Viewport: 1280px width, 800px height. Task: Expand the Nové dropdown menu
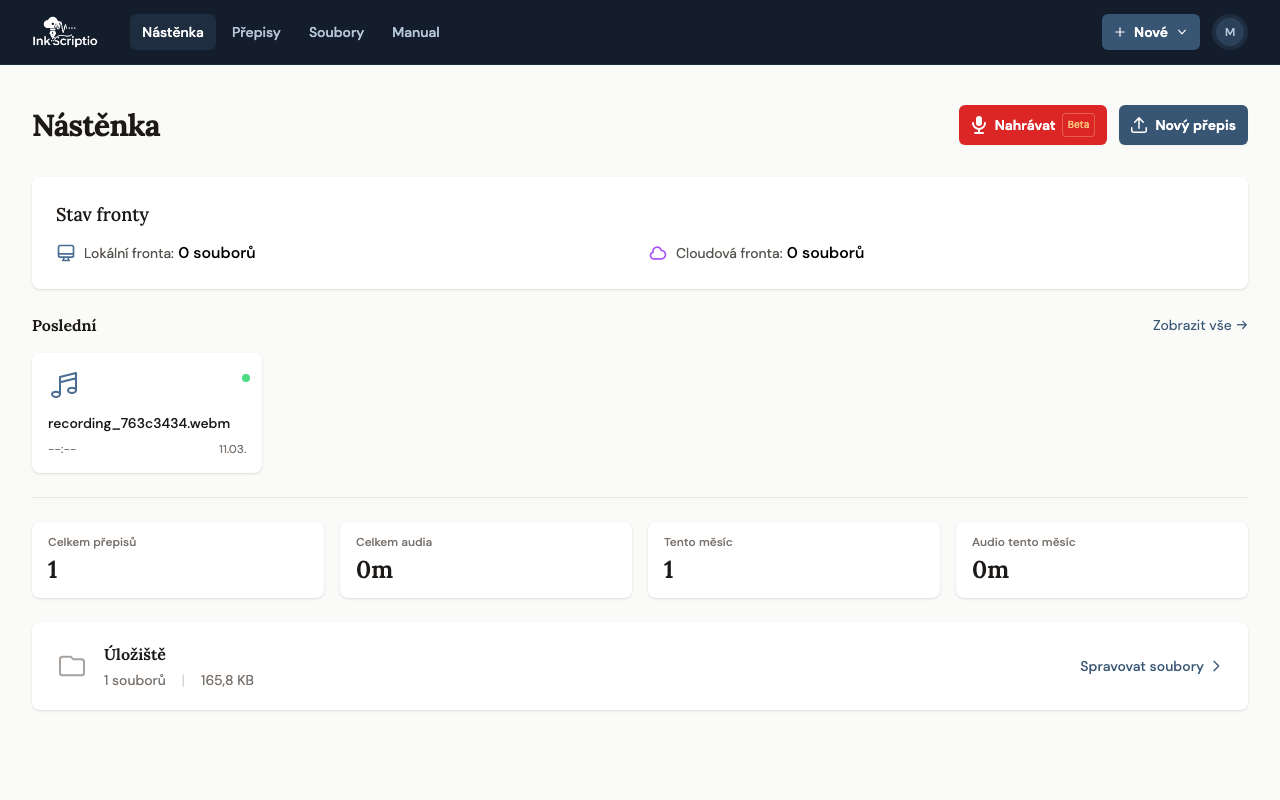click(1150, 32)
